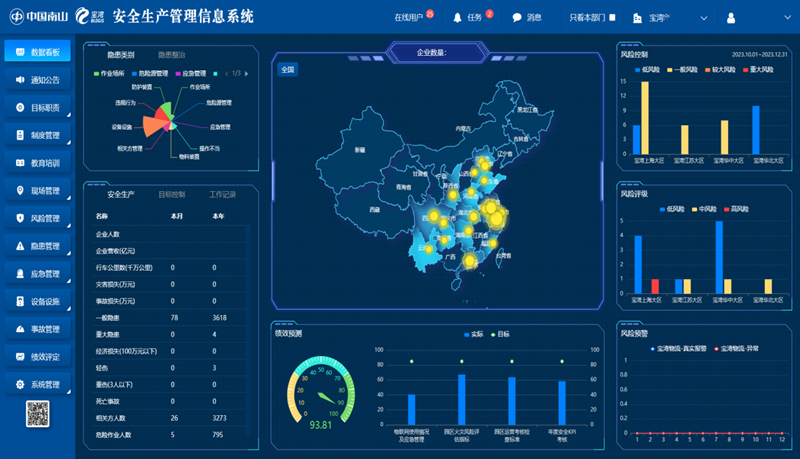800x459 pixels.
Task: Click the date range 2023.10.01~2023.12.31
Action: pyautogui.click(x=759, y=55)
